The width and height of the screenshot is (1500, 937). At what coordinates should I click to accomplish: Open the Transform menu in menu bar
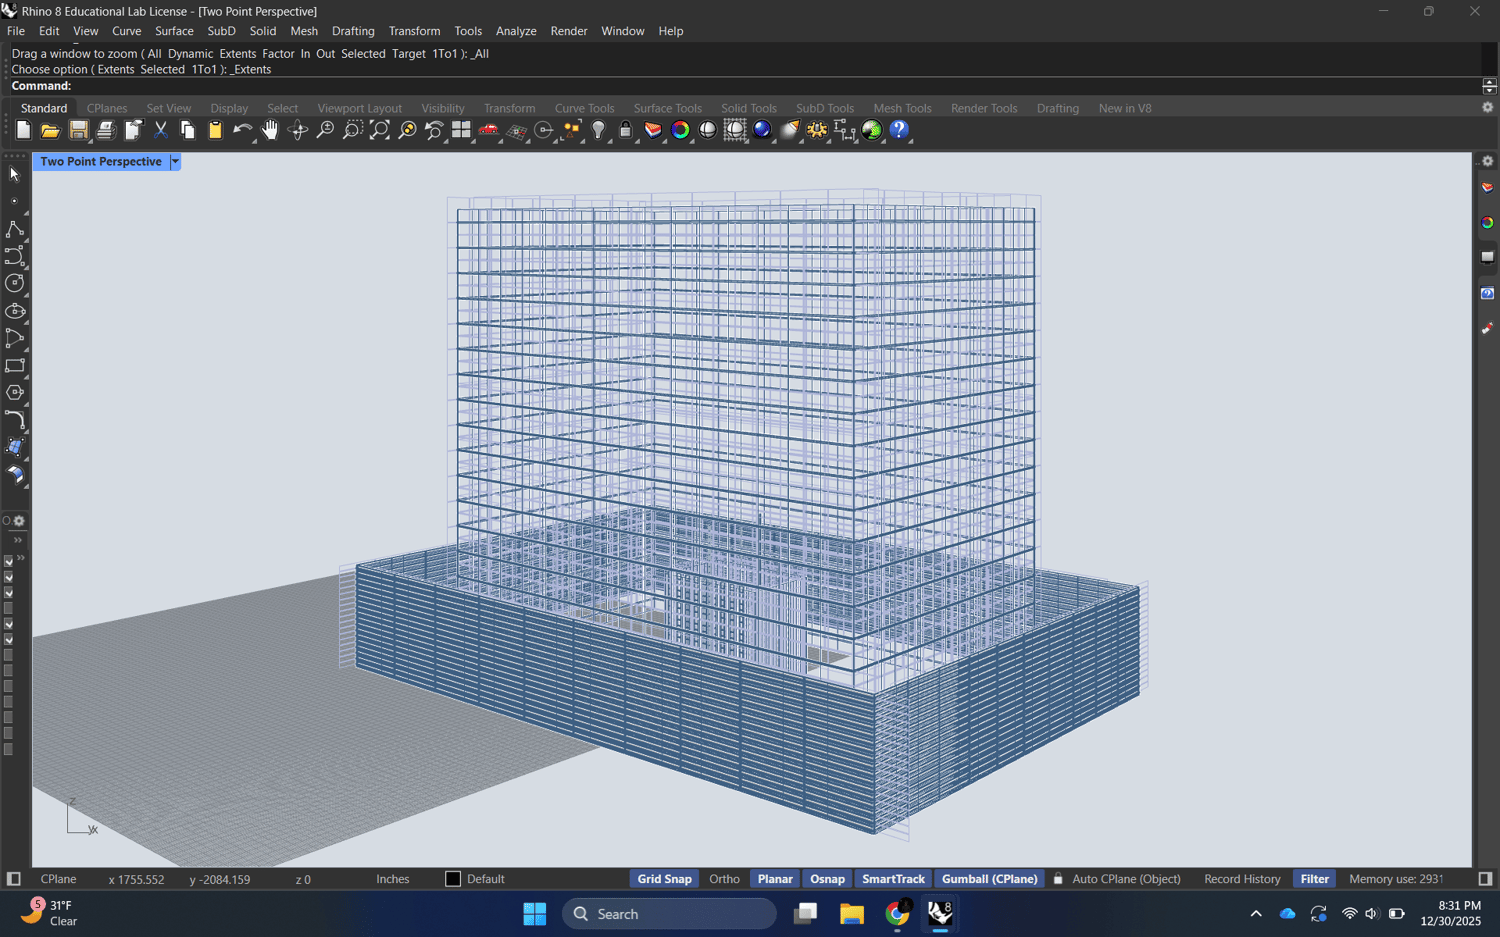(x=414, y=31)
